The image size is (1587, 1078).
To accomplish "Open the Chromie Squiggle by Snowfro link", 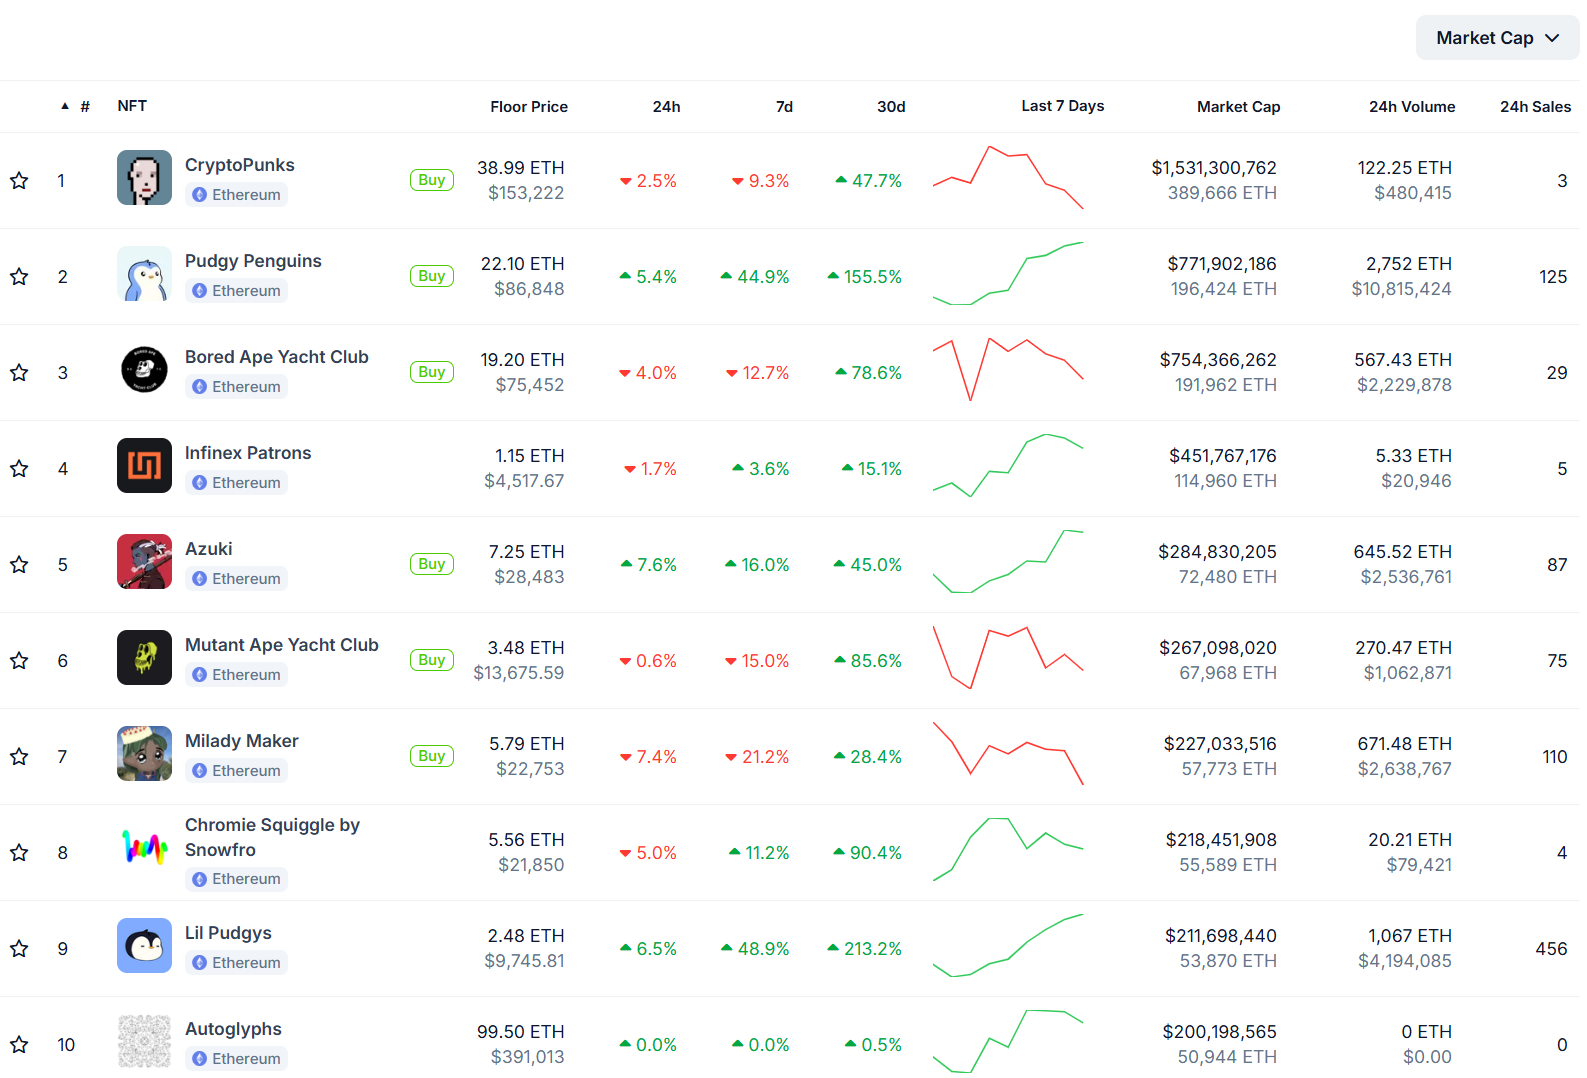I will (272, 837).
